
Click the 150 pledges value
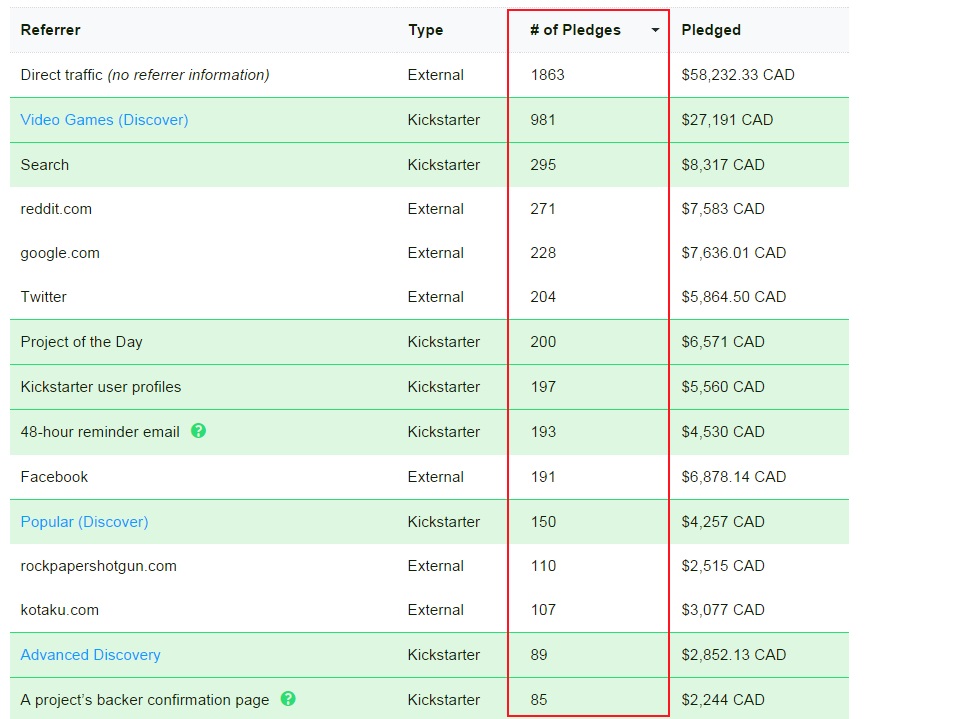coord(543,522)
